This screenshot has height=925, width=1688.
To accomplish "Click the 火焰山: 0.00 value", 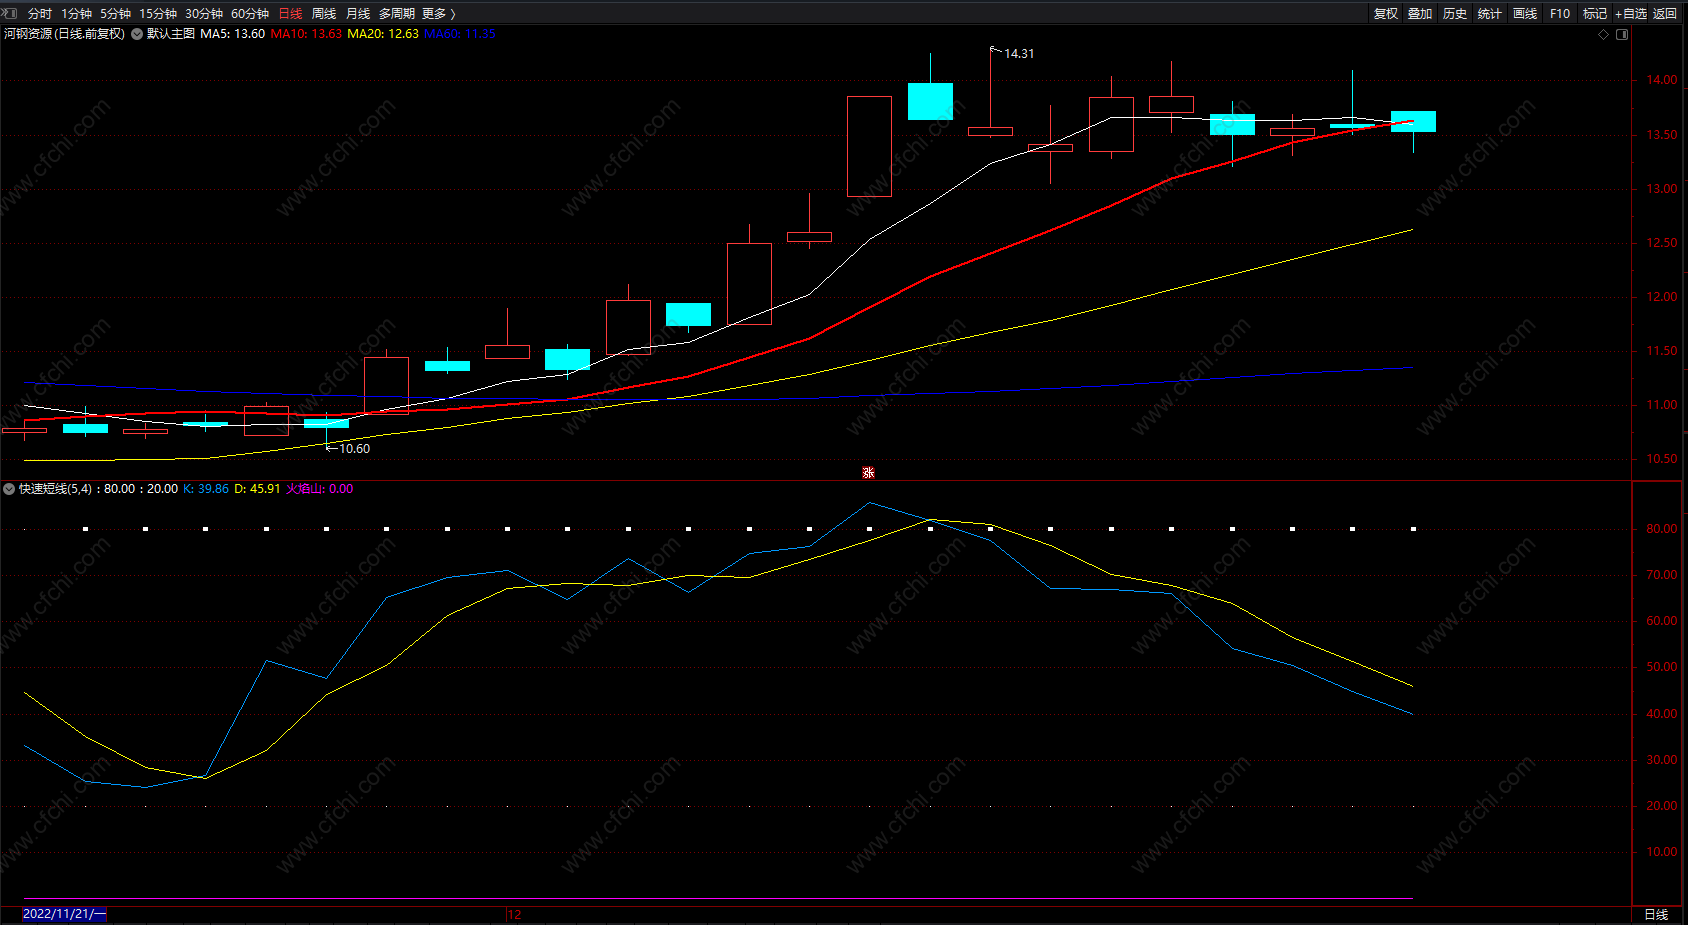I will click(320, 489).
